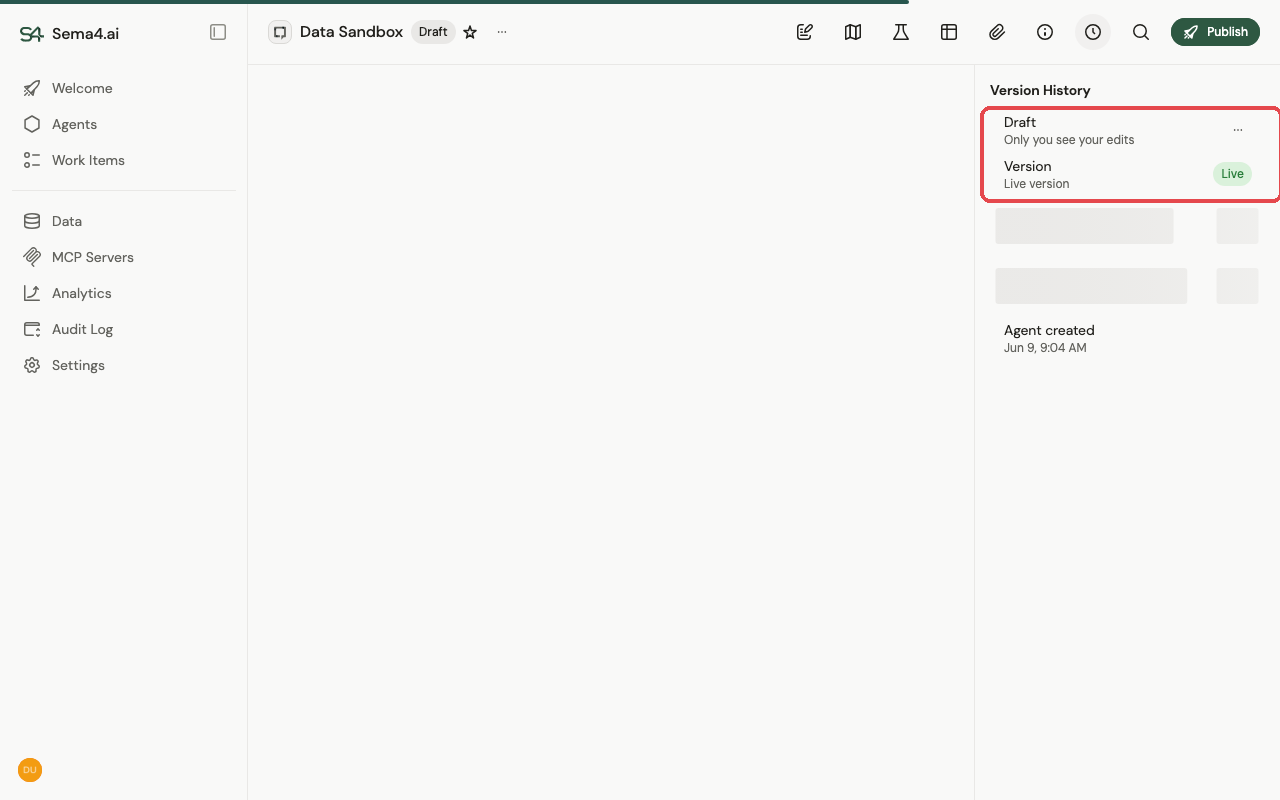This screenshot has height=800, width=1280.
Task: Open the edit pencil icon in toolbar
Action: [x=805, y=32]
